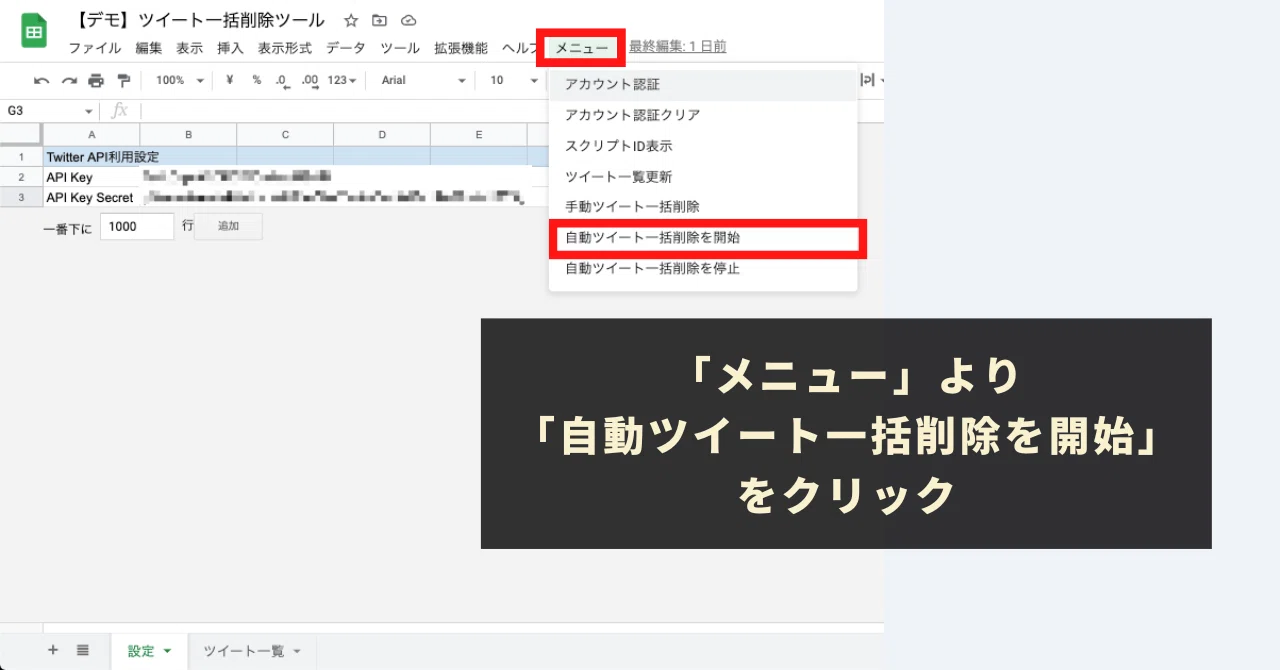This screenshot has height=670, width=1280.
Task: Open the Arial font dropdown
Action: click(423, 80)
